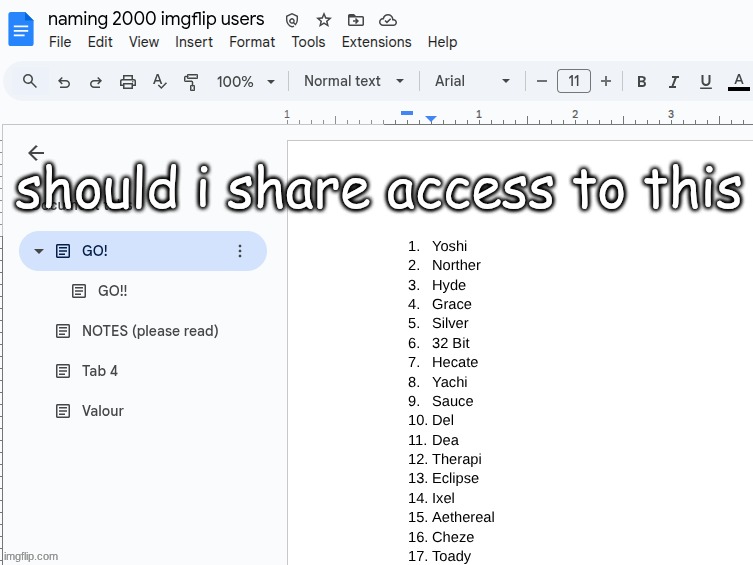Collapse the GO! tab tree arrow
The image size is (753, 565).
pyautogui.click(x=39, y=251)
